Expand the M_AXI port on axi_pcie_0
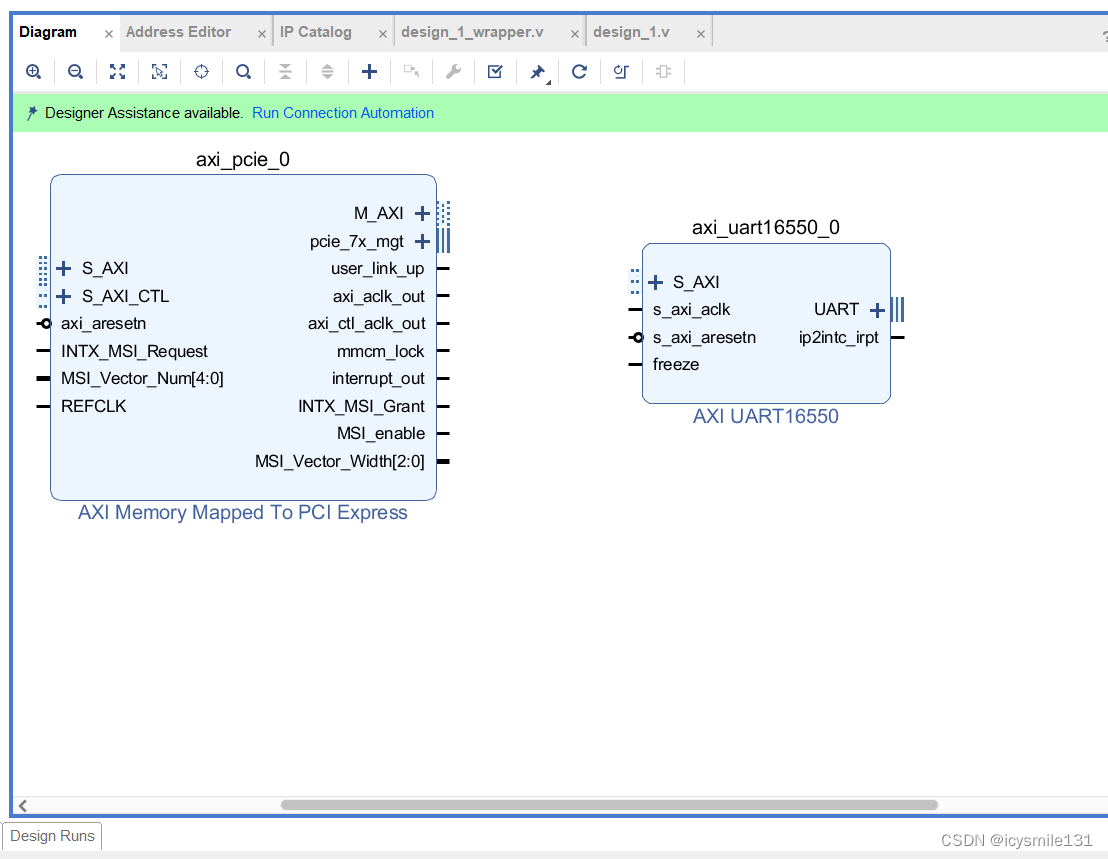Screen dimensions: 1108x859 tap(421, 213)
